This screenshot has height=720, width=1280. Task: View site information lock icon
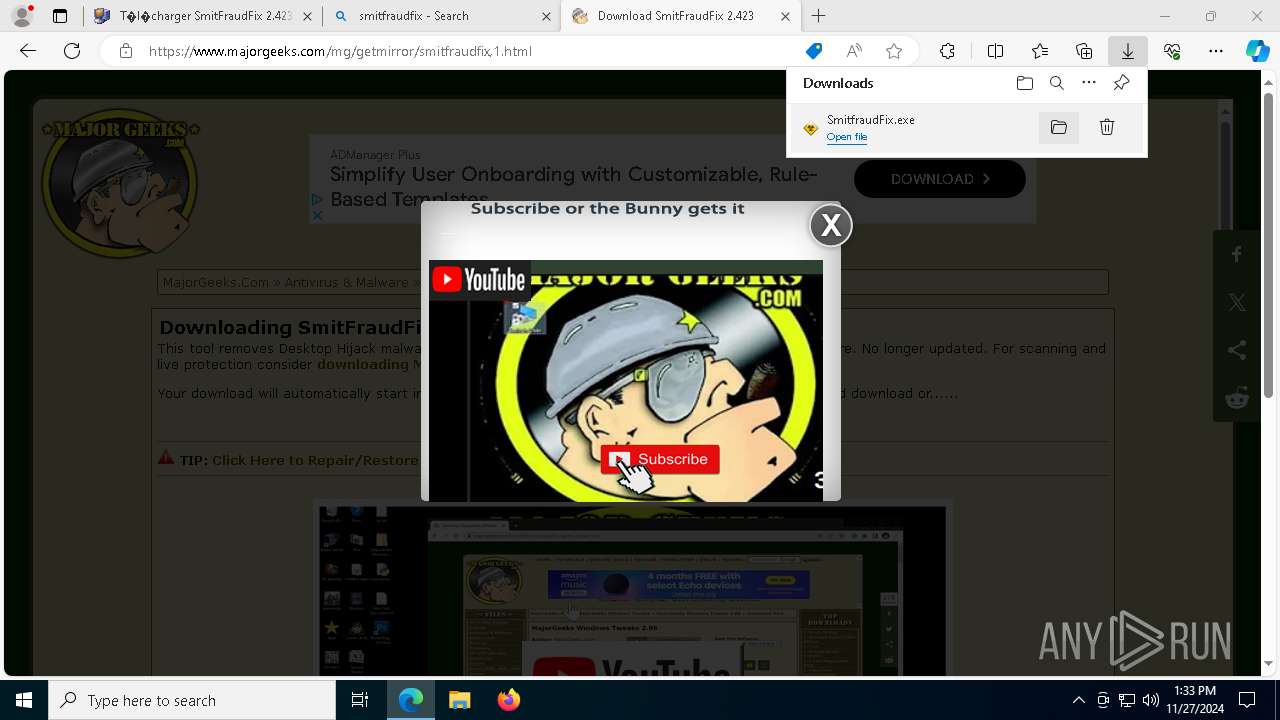[x=125, y=51]
